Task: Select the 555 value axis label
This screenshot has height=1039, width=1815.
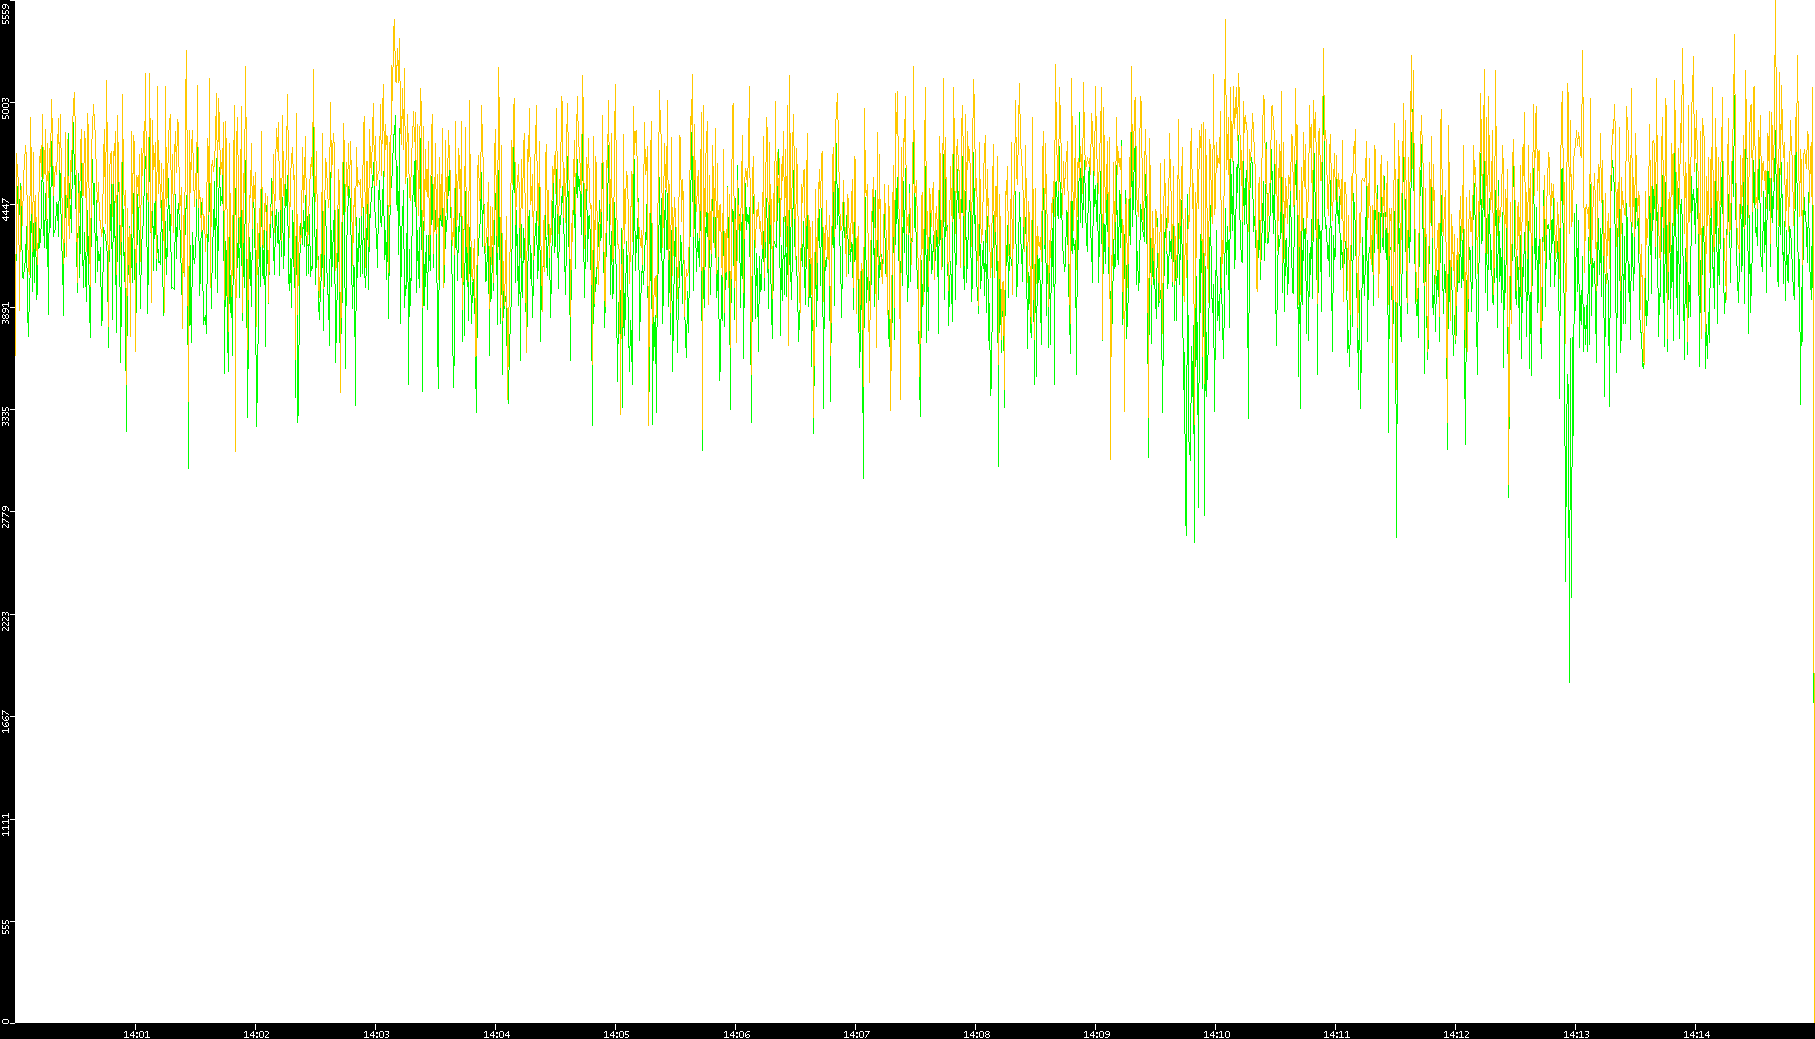Action: click(7, 928)
